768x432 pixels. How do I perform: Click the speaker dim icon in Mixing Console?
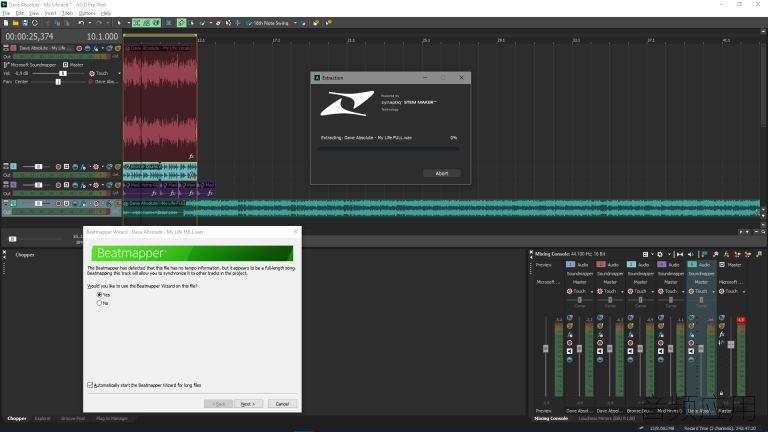click(x=691, y=254)
